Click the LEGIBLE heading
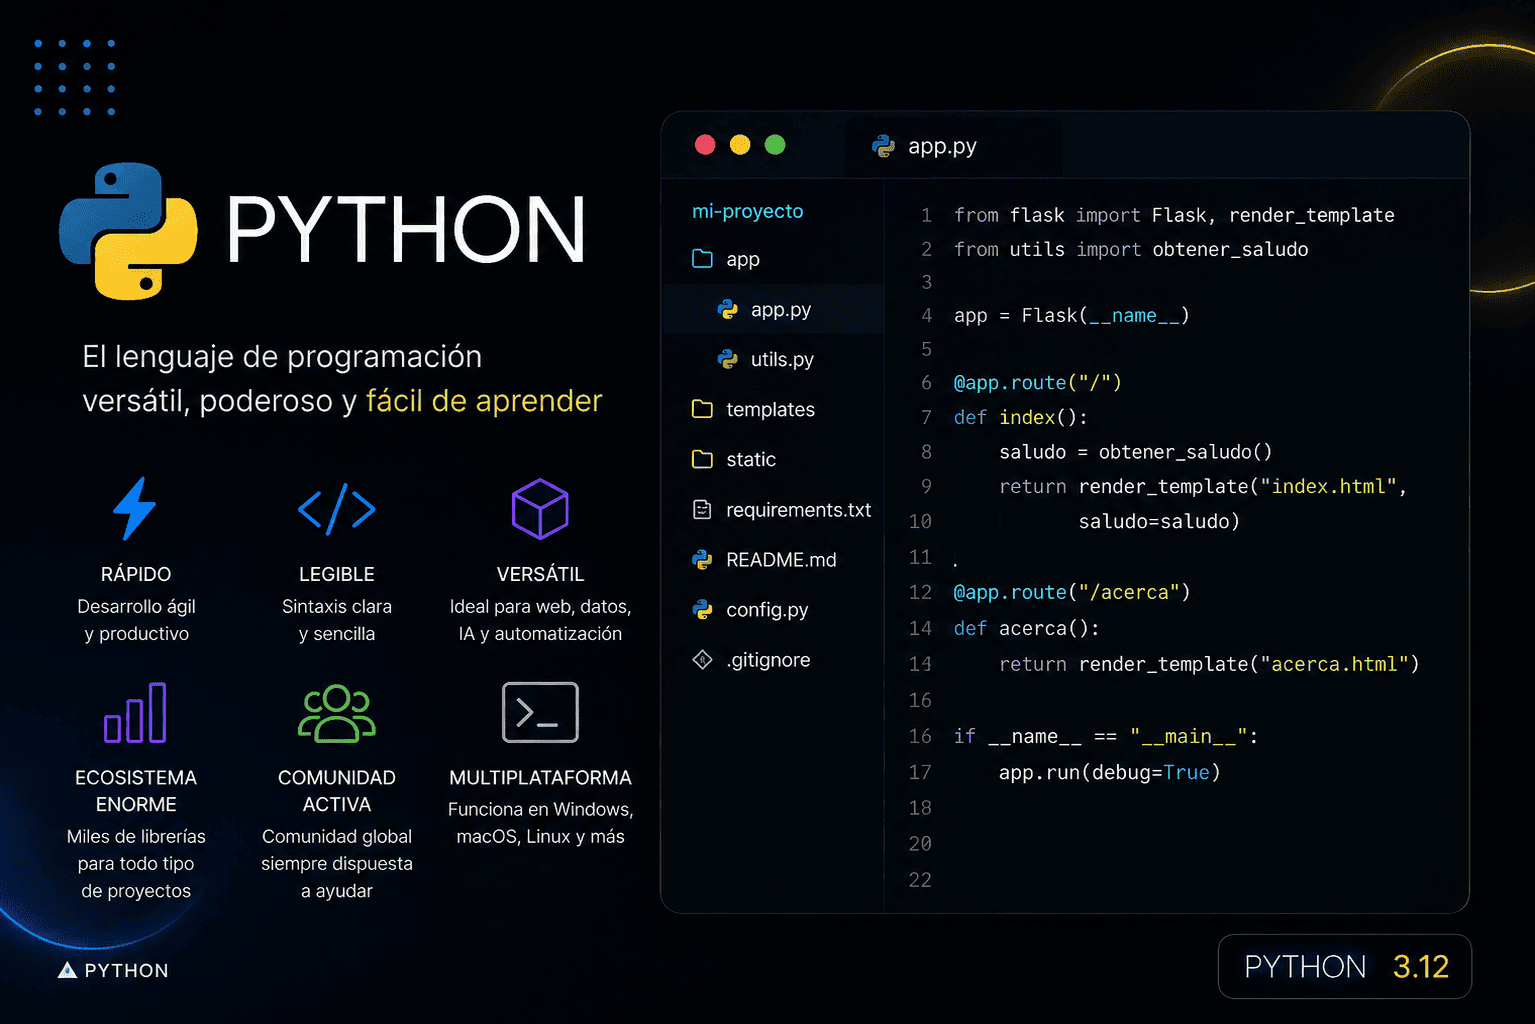 (337, 574)
